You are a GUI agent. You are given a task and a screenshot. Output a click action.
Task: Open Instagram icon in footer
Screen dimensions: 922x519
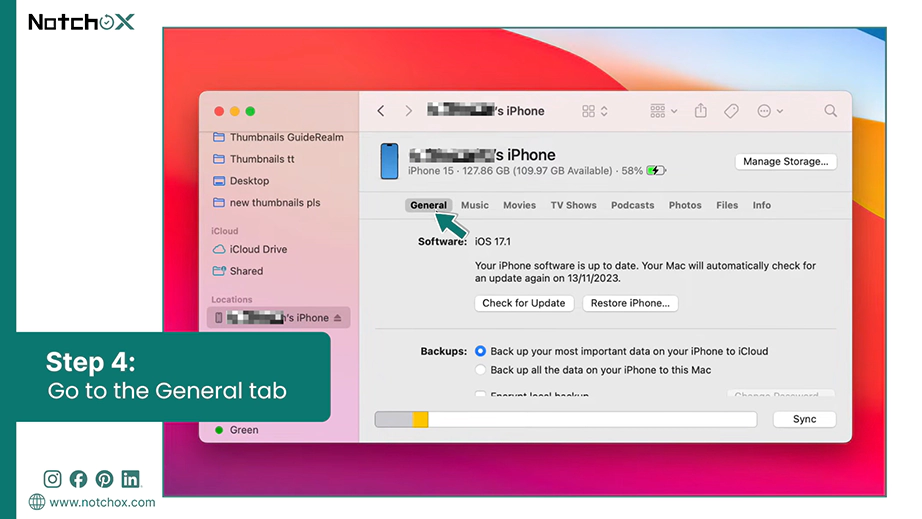point(52,479)
